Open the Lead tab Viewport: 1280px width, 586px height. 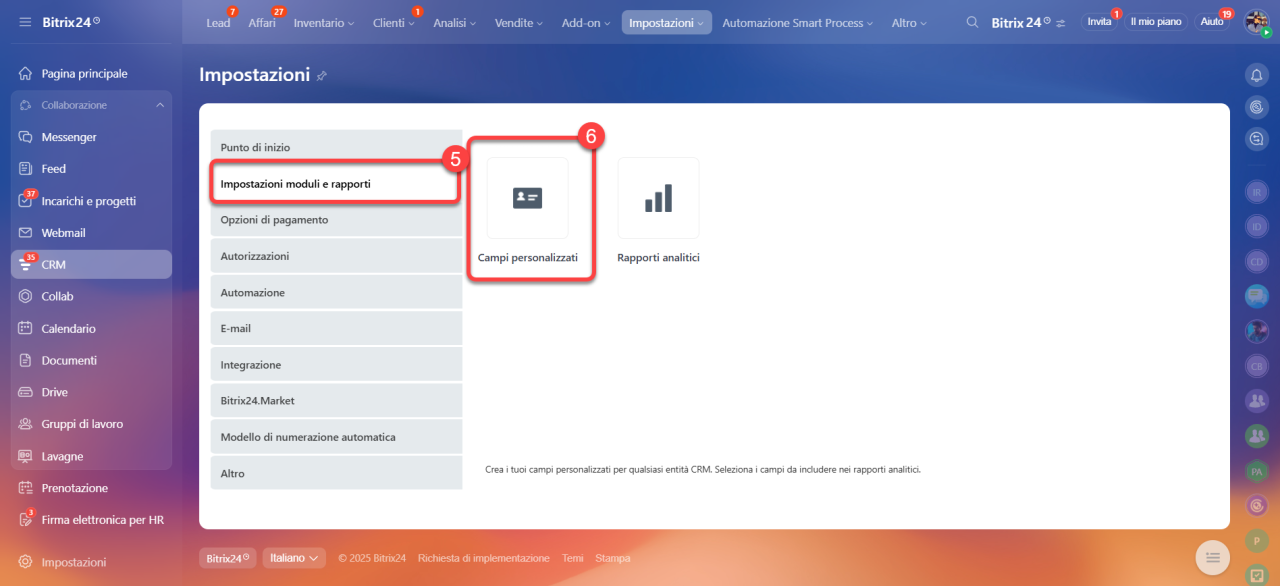click(218, 22)
